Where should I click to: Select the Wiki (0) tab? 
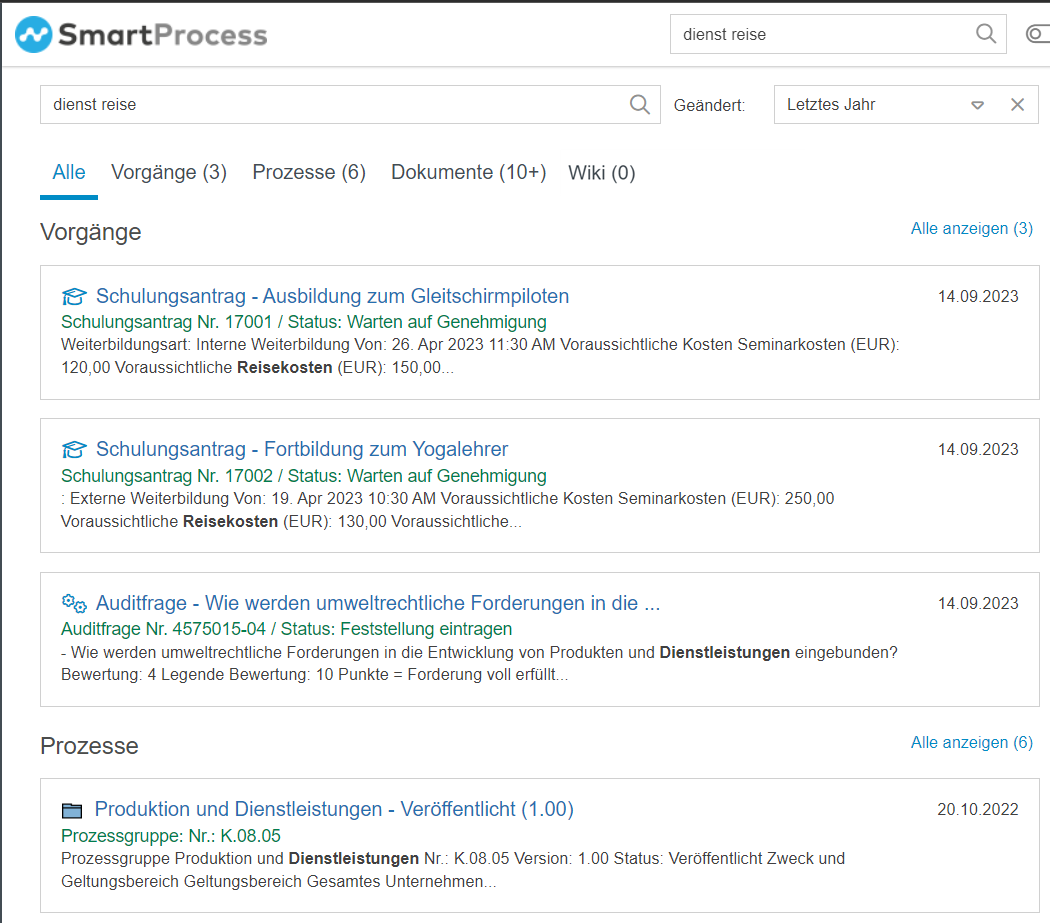click(601, 172)
